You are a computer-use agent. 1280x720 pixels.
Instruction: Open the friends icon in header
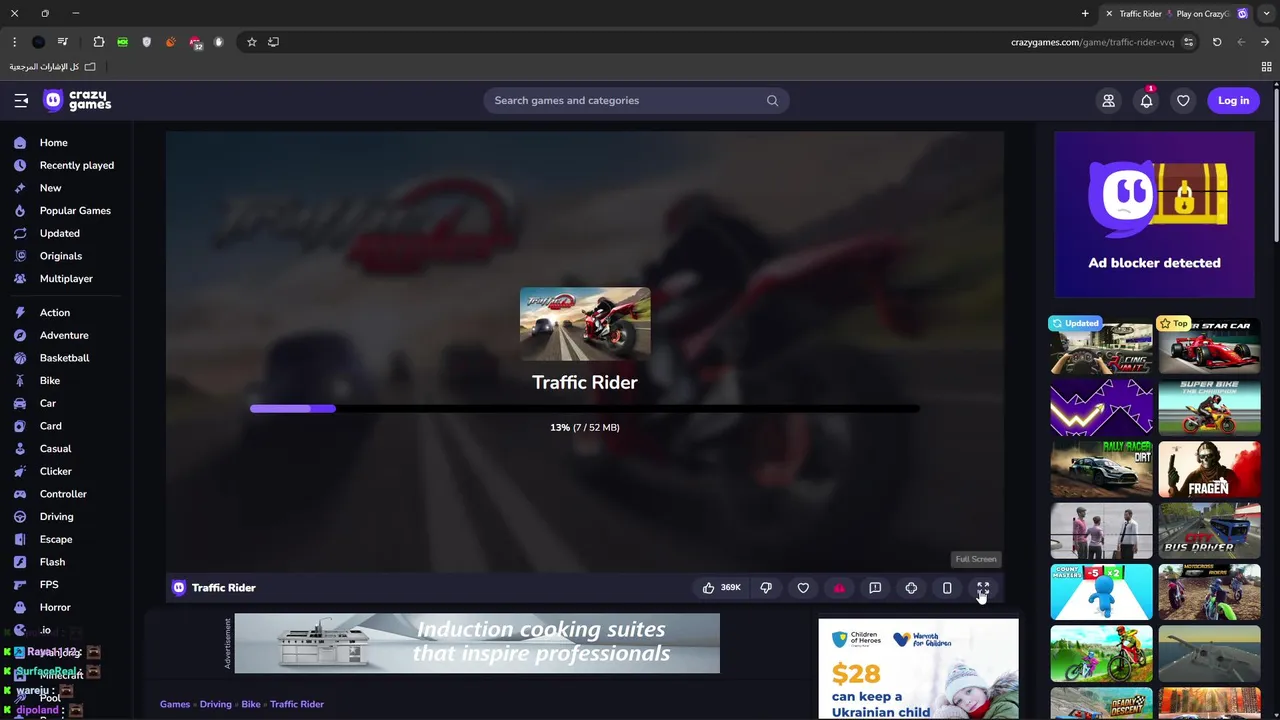point(1108,100)
